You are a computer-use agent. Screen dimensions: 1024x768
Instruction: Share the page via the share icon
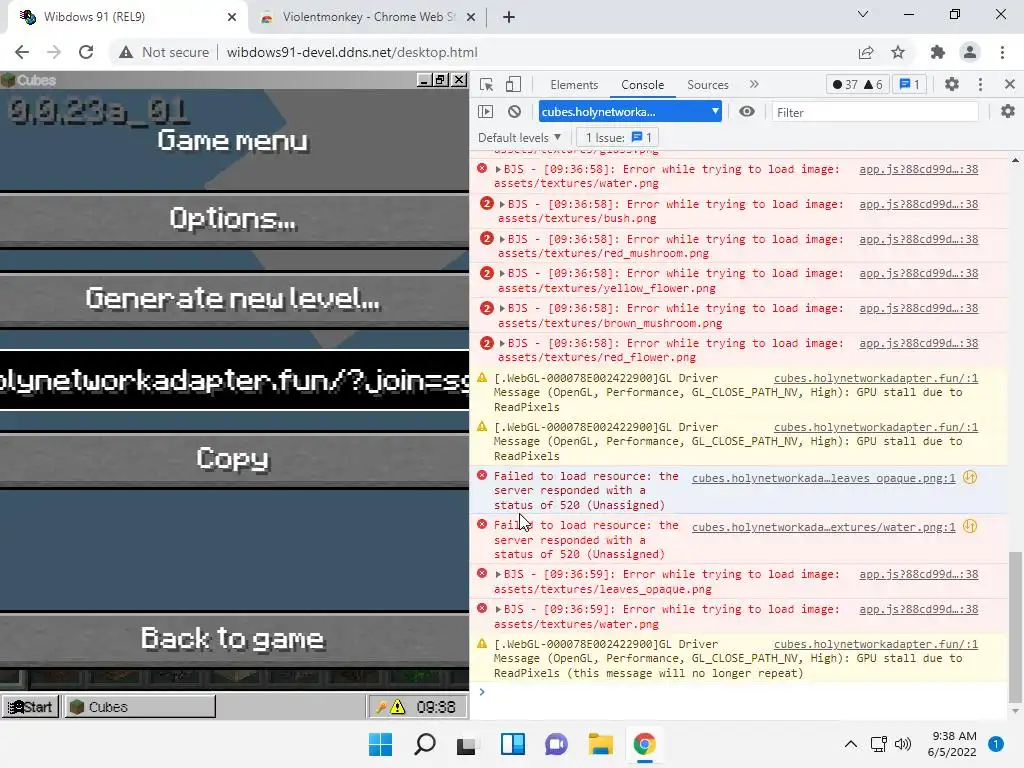866,52
